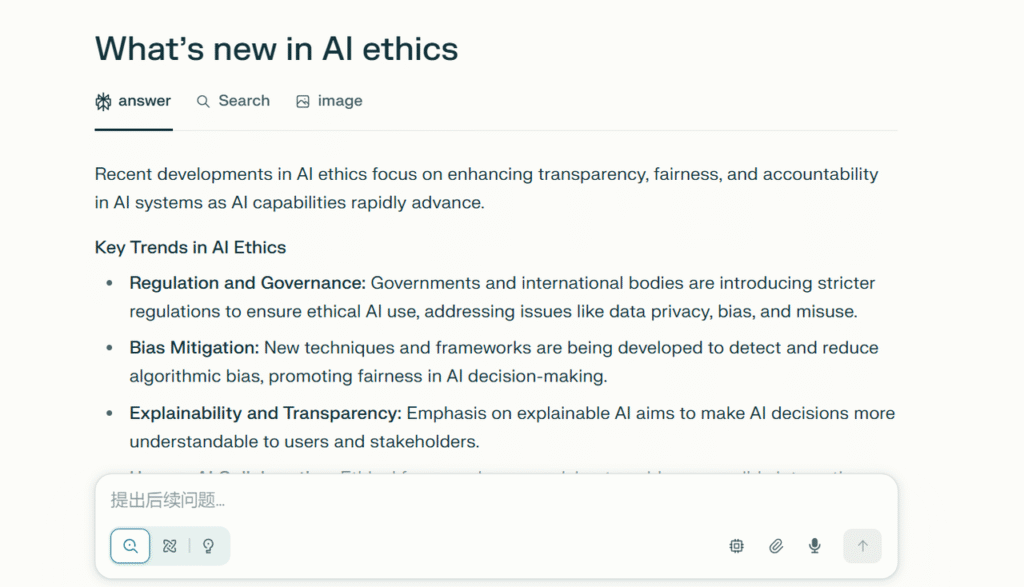1024x587 pixels.
Task: Open the answer tab
Action: coord(144,101)
